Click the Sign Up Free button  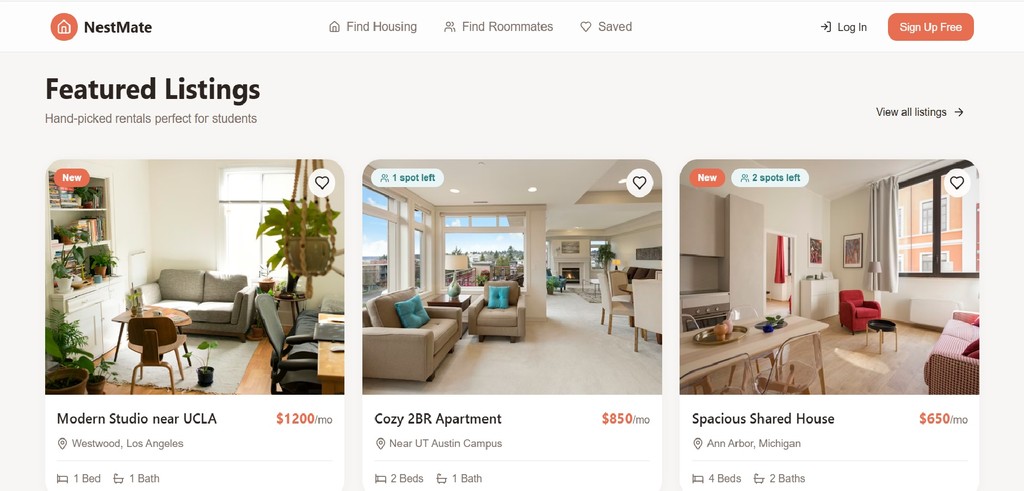(931, 27)
